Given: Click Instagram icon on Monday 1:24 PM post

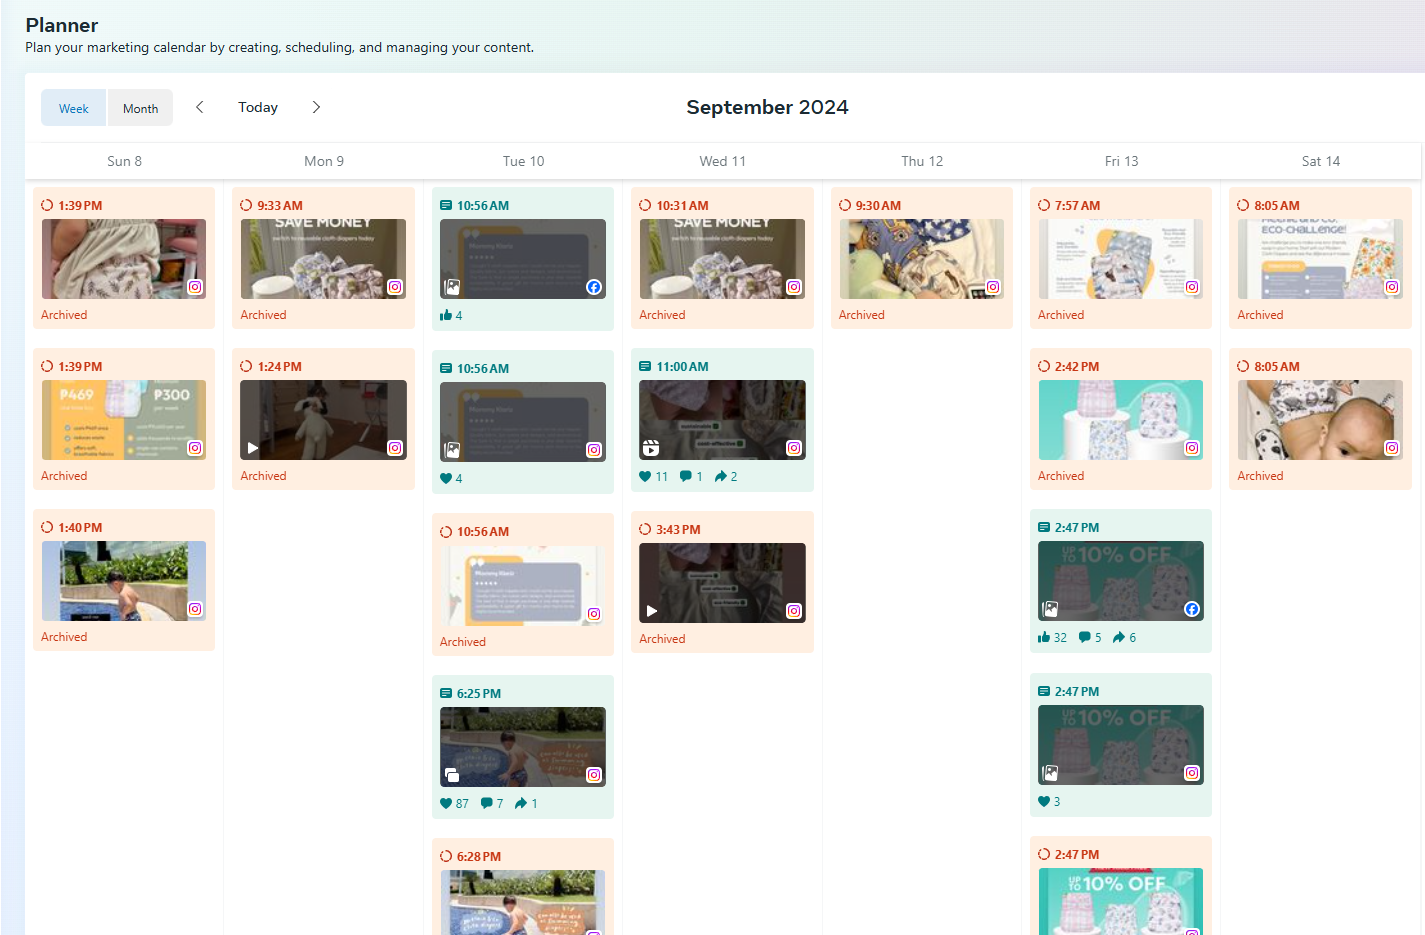Looking at the screenshot, I should [395, 448].
